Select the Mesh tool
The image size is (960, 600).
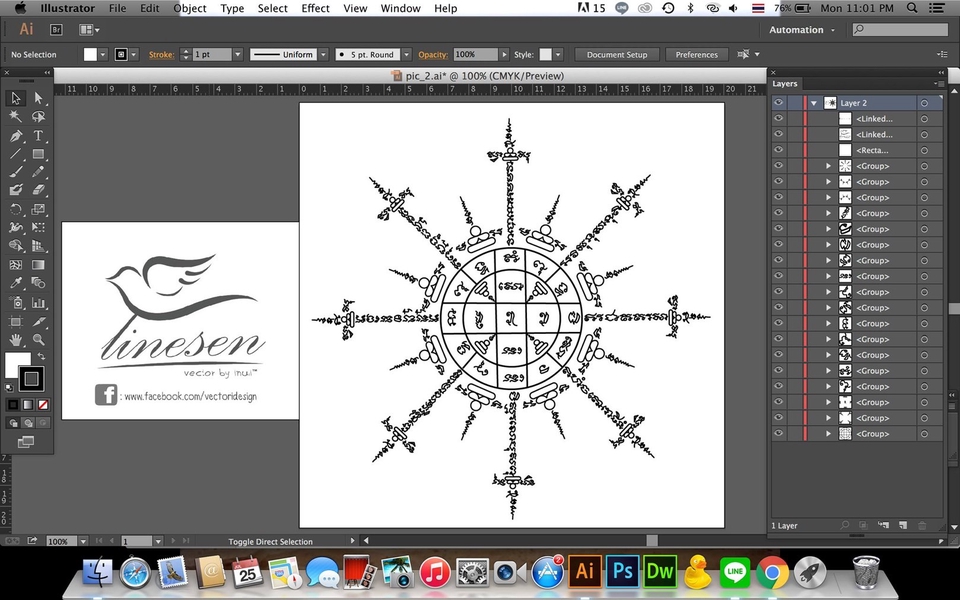tap(16, 264)
